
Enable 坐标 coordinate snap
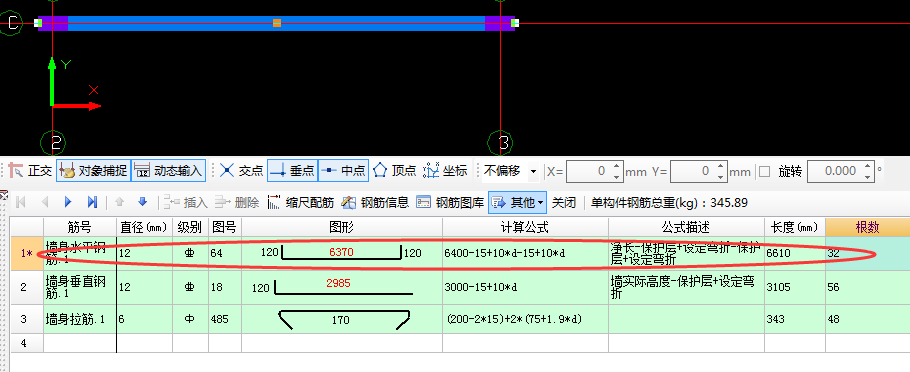coord(445,171)
